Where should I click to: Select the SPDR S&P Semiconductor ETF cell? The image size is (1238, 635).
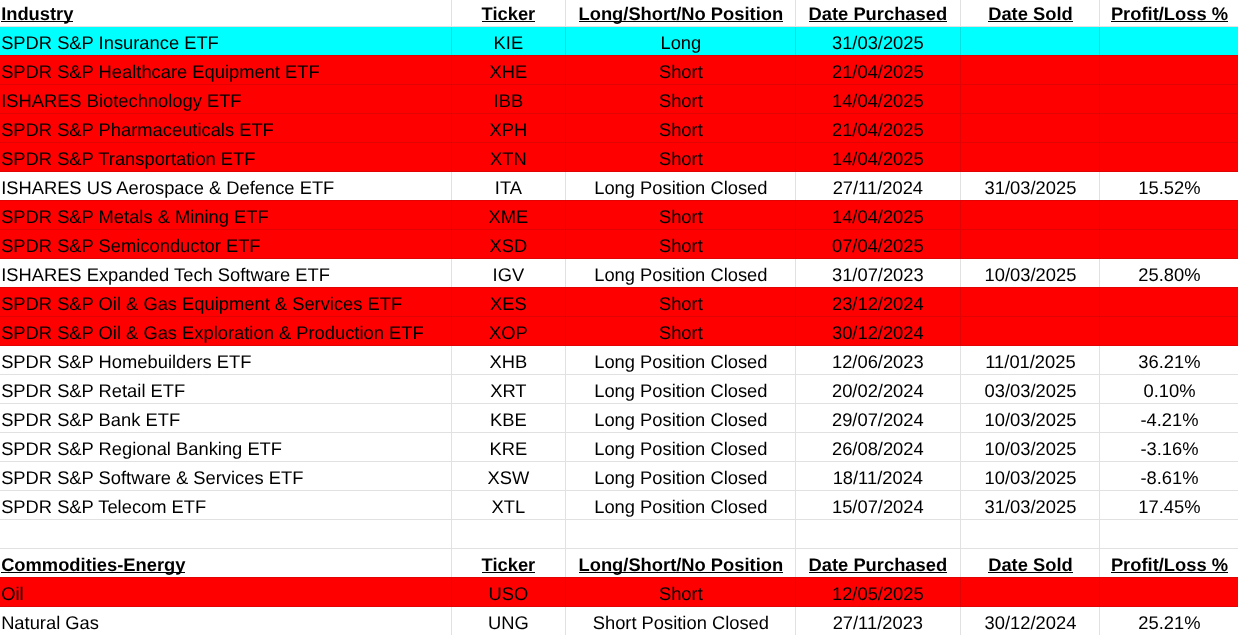pyautogui.click(x=131, y=246)
